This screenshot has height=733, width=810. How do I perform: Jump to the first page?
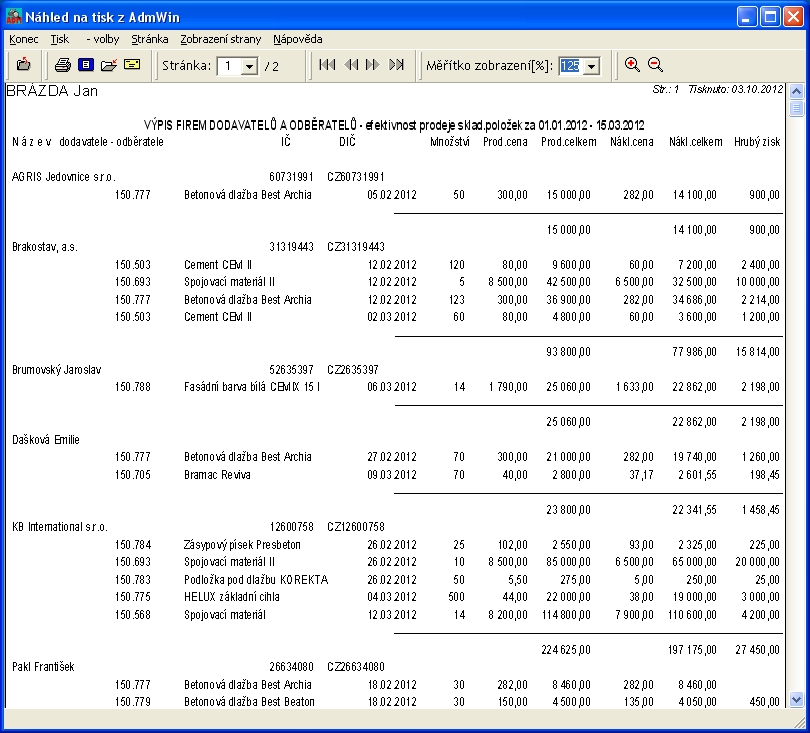pyautogui.click(x=328, y=65)
